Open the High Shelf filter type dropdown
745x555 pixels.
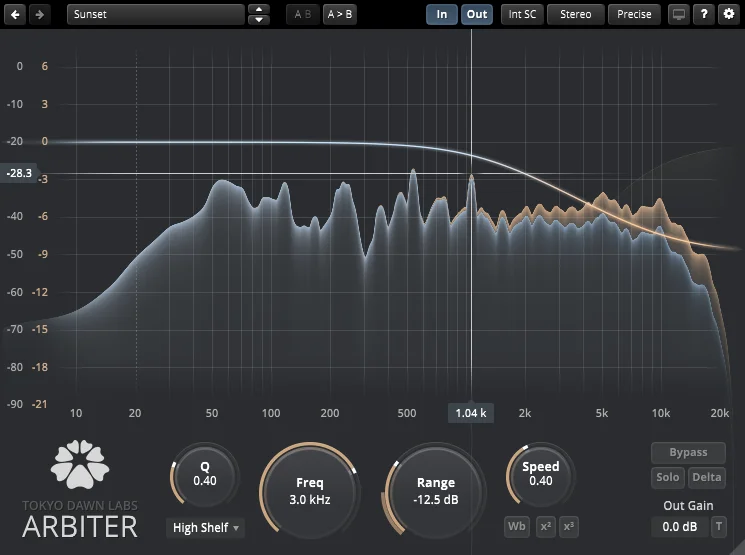tap(206, 527)
